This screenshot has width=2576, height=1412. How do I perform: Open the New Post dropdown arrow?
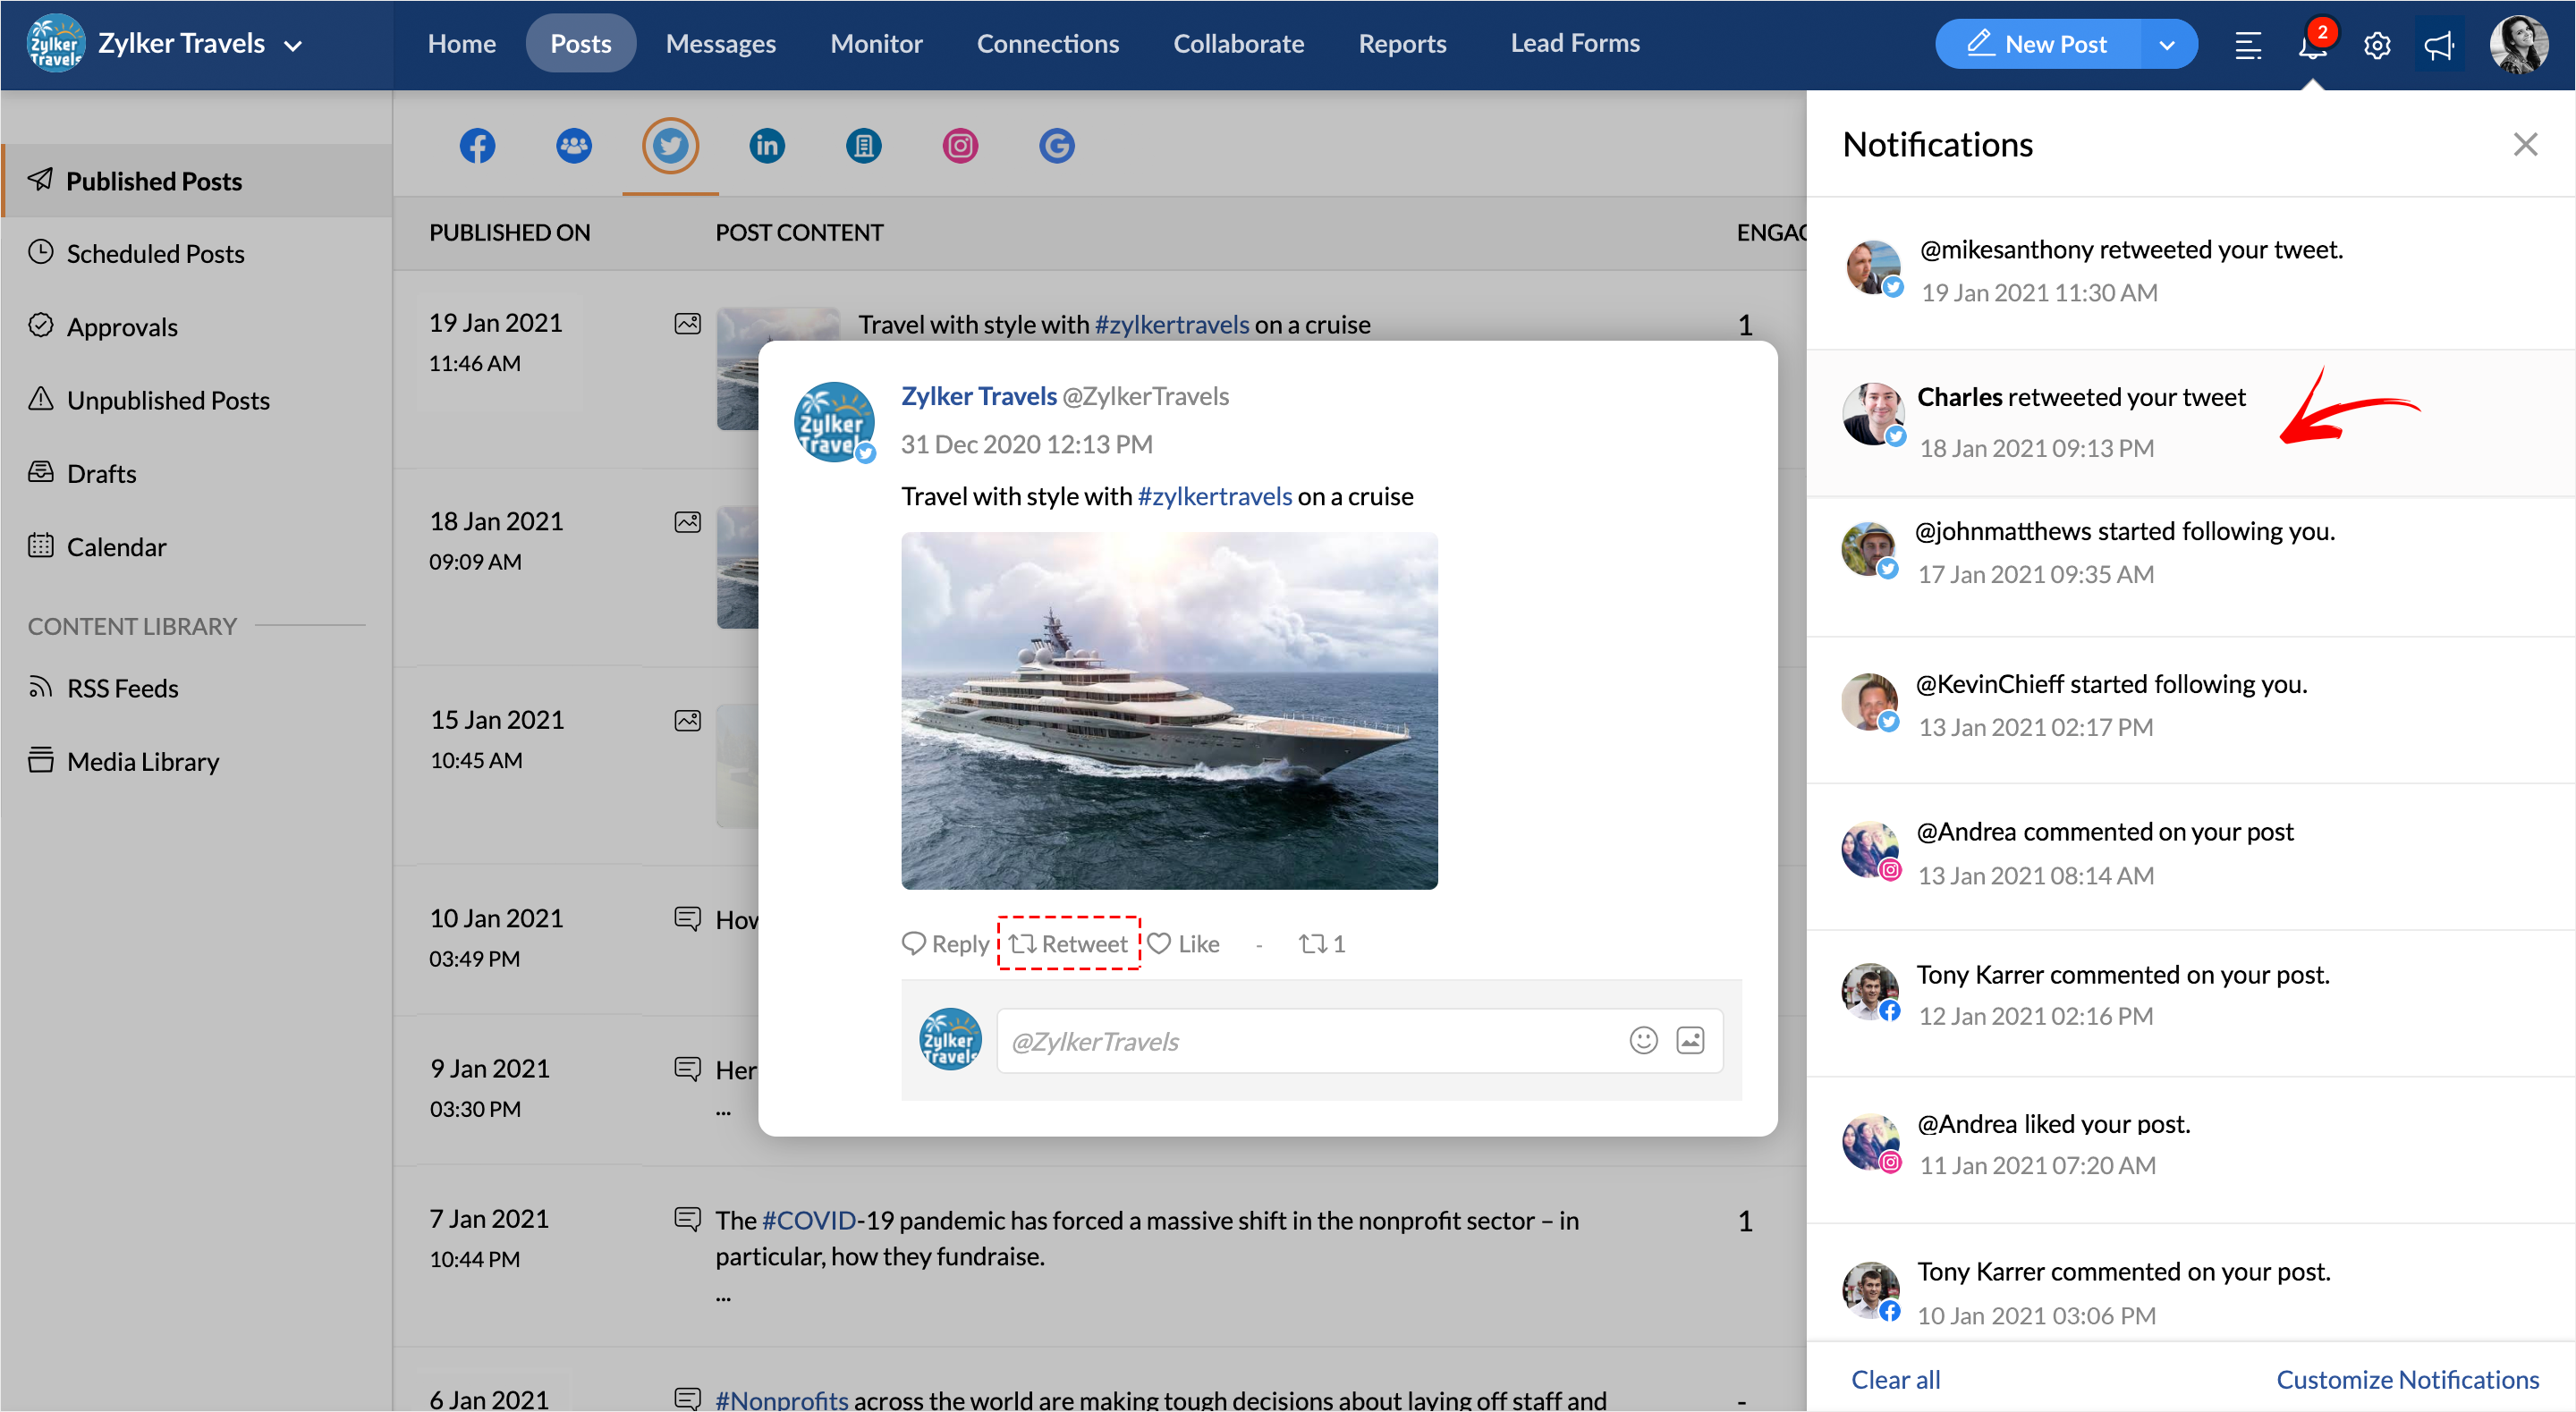click(2167, 45)
